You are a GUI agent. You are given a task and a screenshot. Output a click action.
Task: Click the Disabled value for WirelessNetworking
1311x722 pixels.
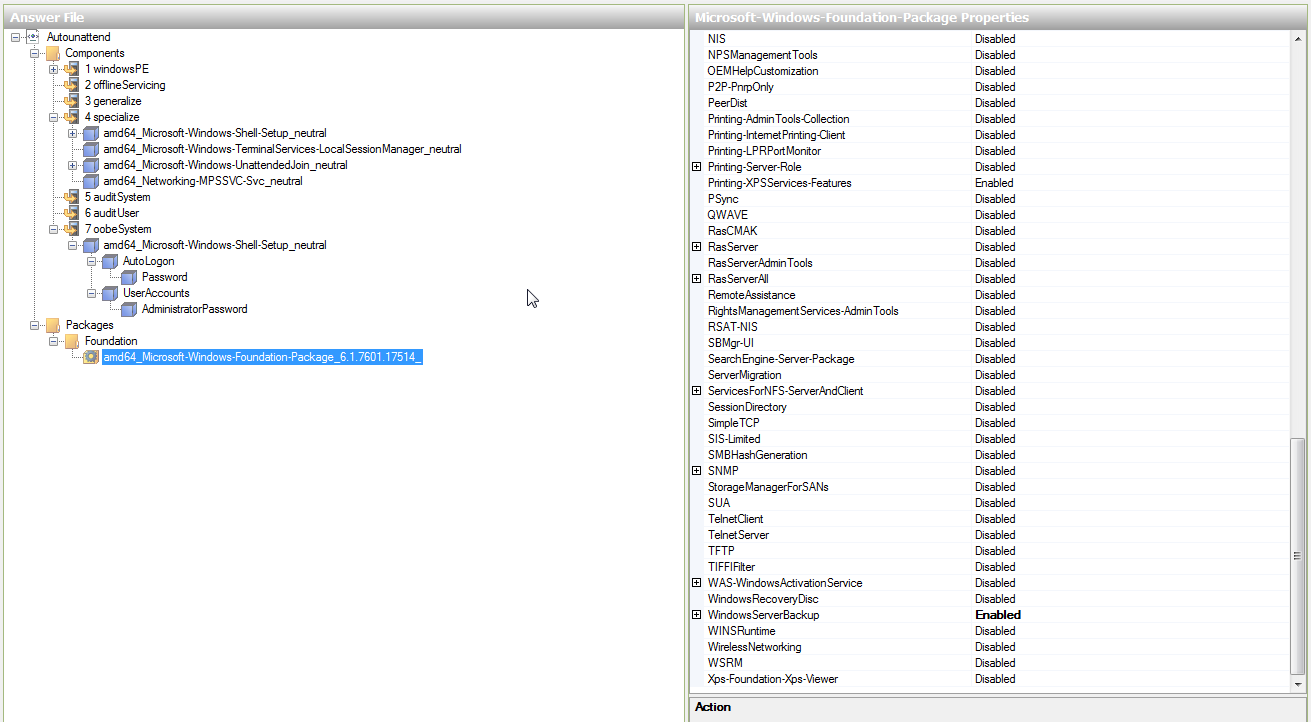[995, 647]
